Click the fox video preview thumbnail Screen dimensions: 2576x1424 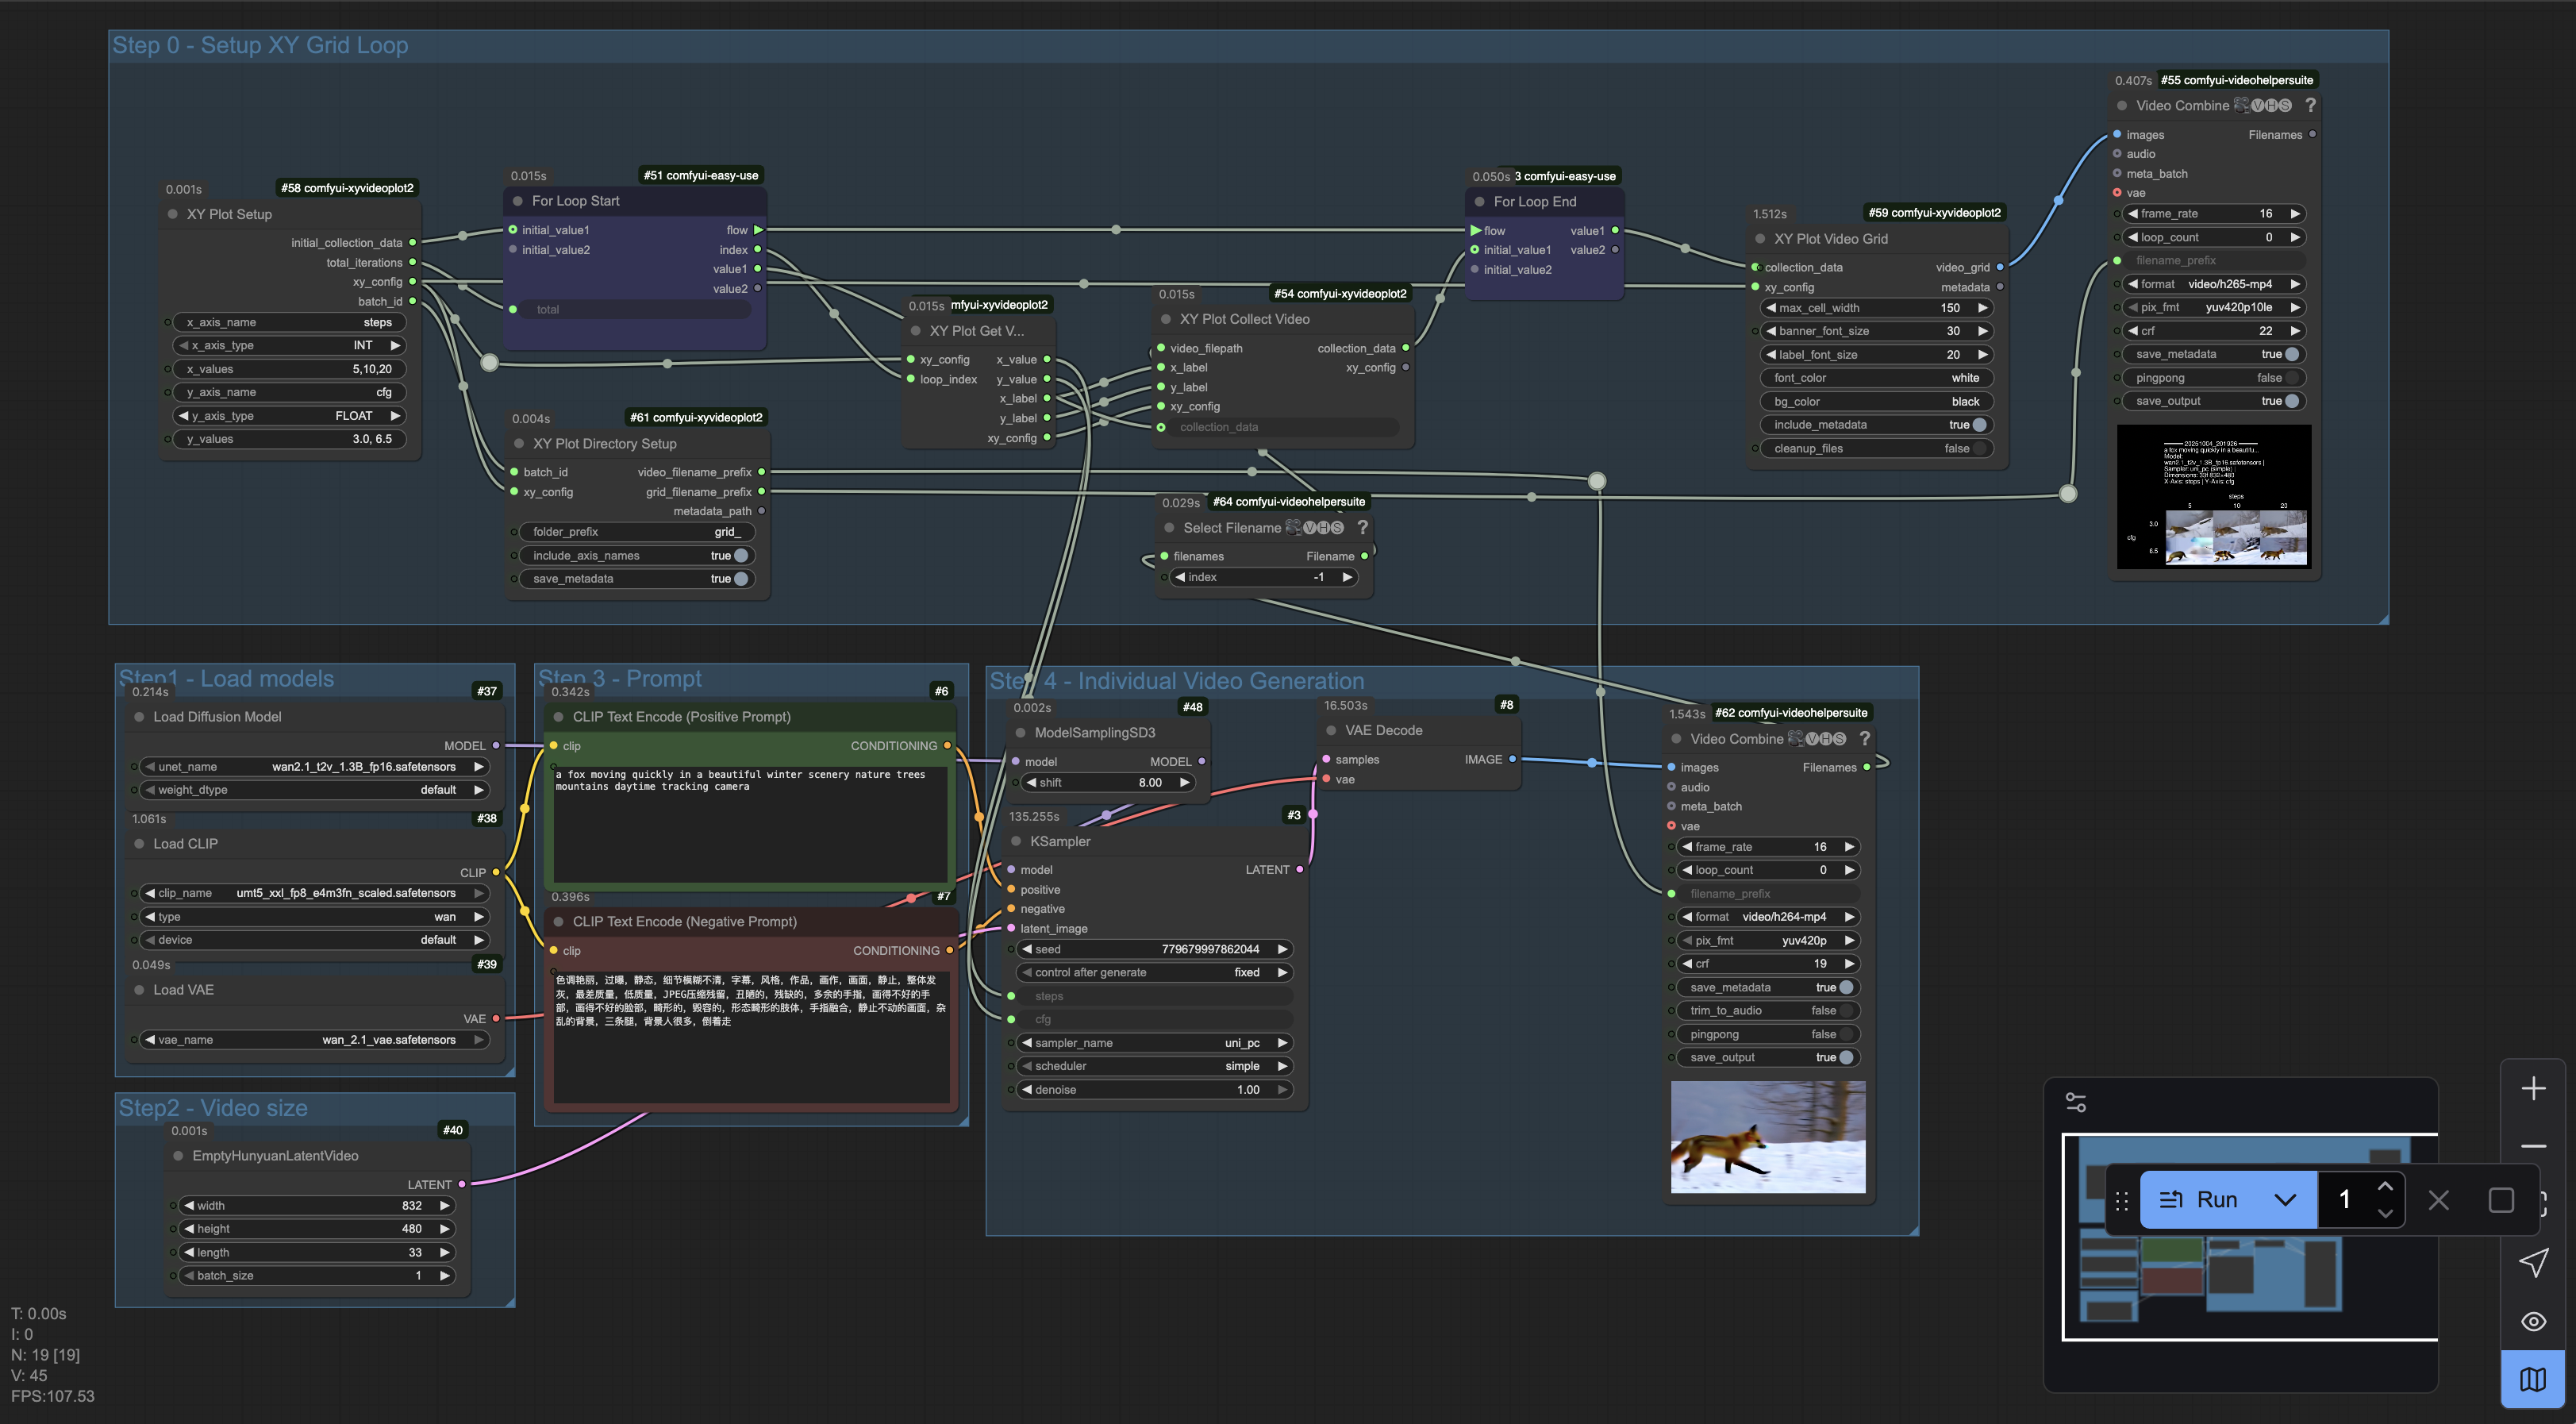pos(1768,1137)
